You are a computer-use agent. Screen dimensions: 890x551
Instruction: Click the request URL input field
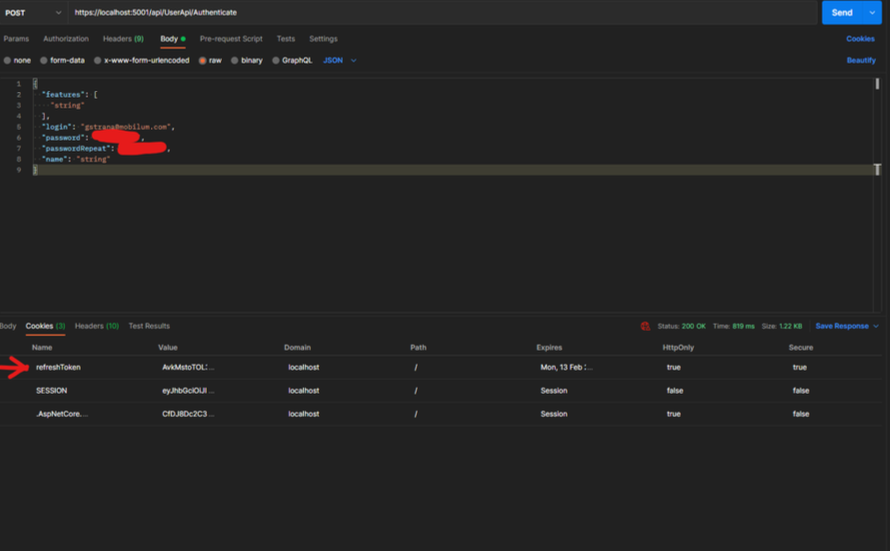click(440, 13)
